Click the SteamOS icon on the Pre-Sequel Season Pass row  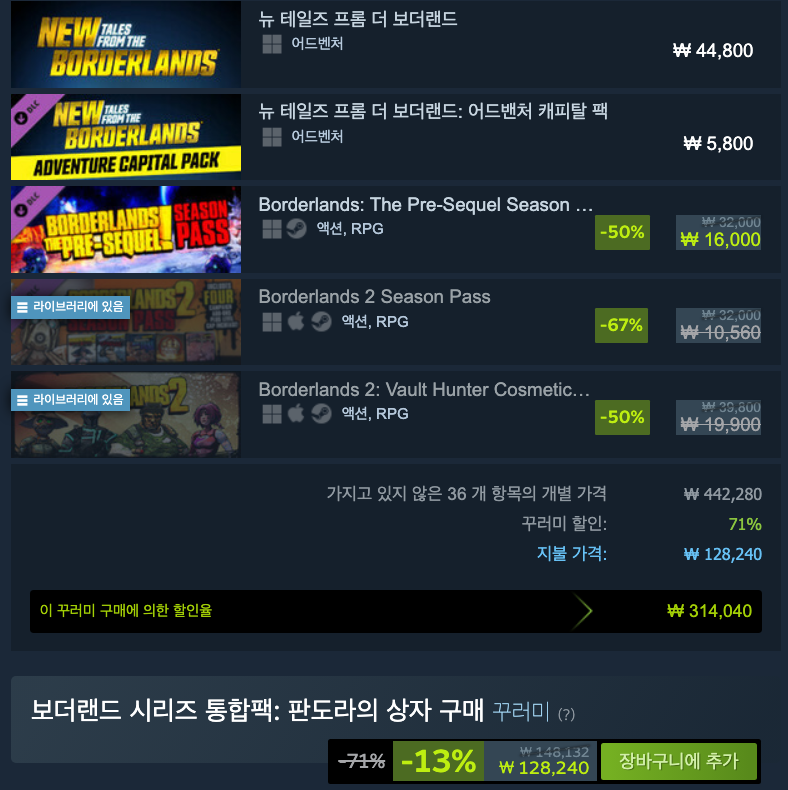[296, 229]
